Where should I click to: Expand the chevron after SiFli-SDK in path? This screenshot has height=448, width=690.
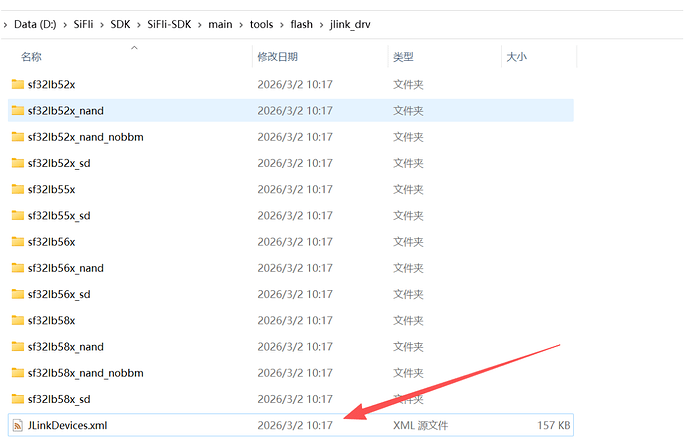pyautogui.click(x=200, y=25)
